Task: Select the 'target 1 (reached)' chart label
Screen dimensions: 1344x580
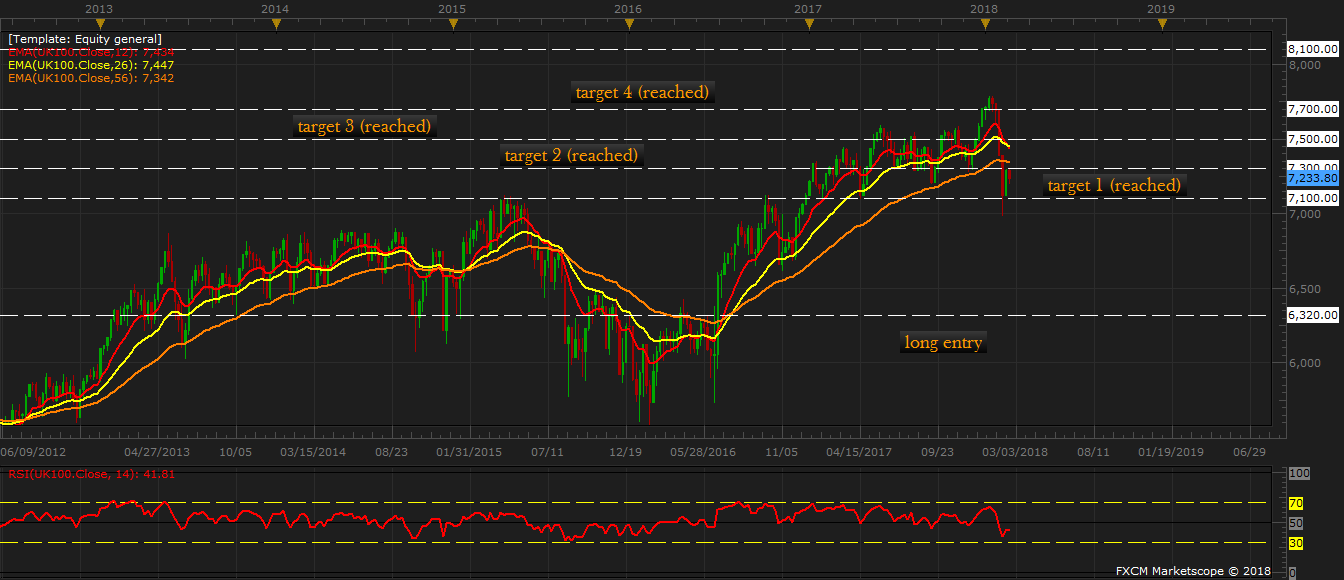Action: [1114, 185]
